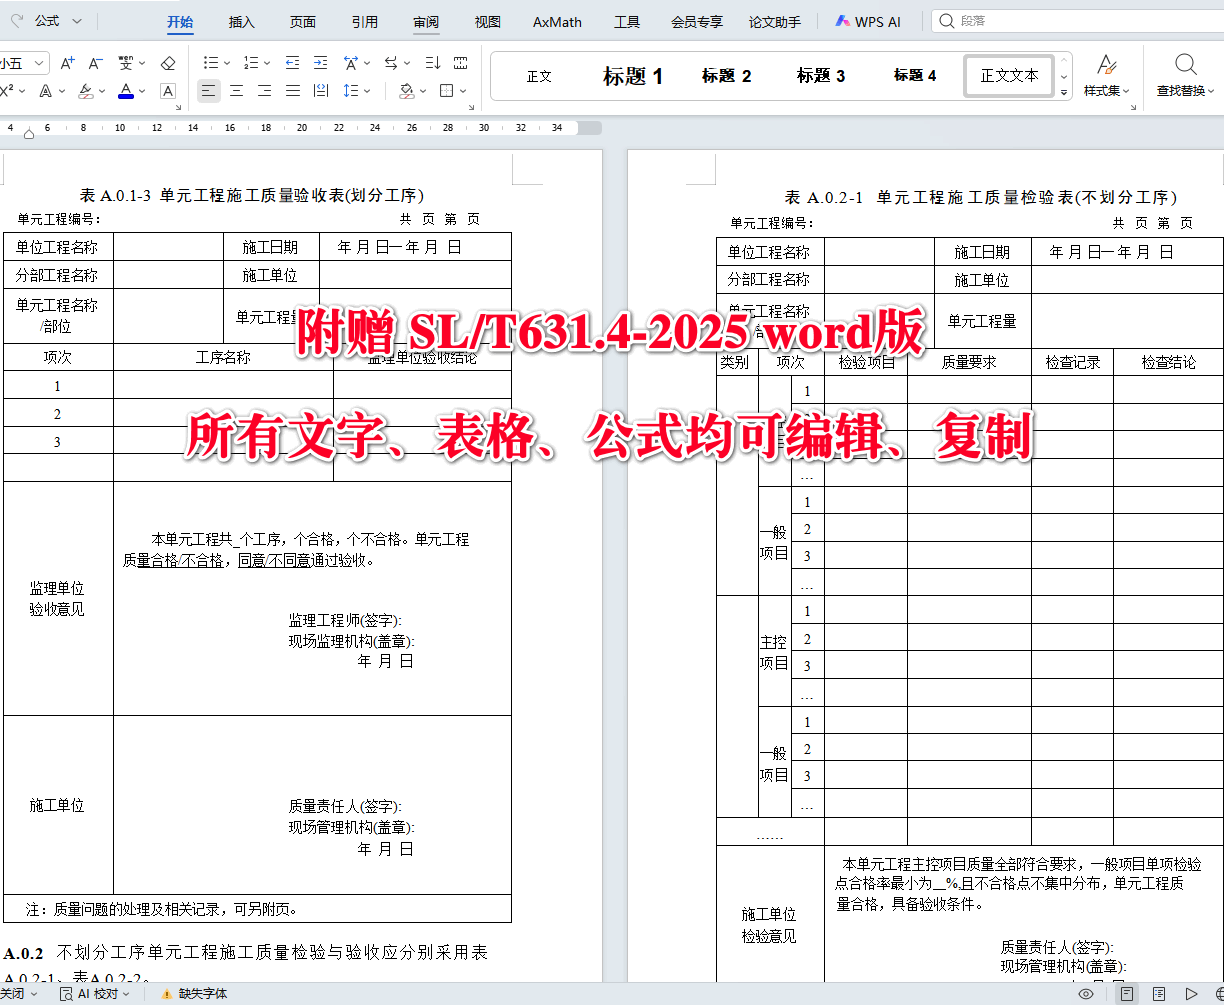Open font color dropdown arrow

(142, 91)
